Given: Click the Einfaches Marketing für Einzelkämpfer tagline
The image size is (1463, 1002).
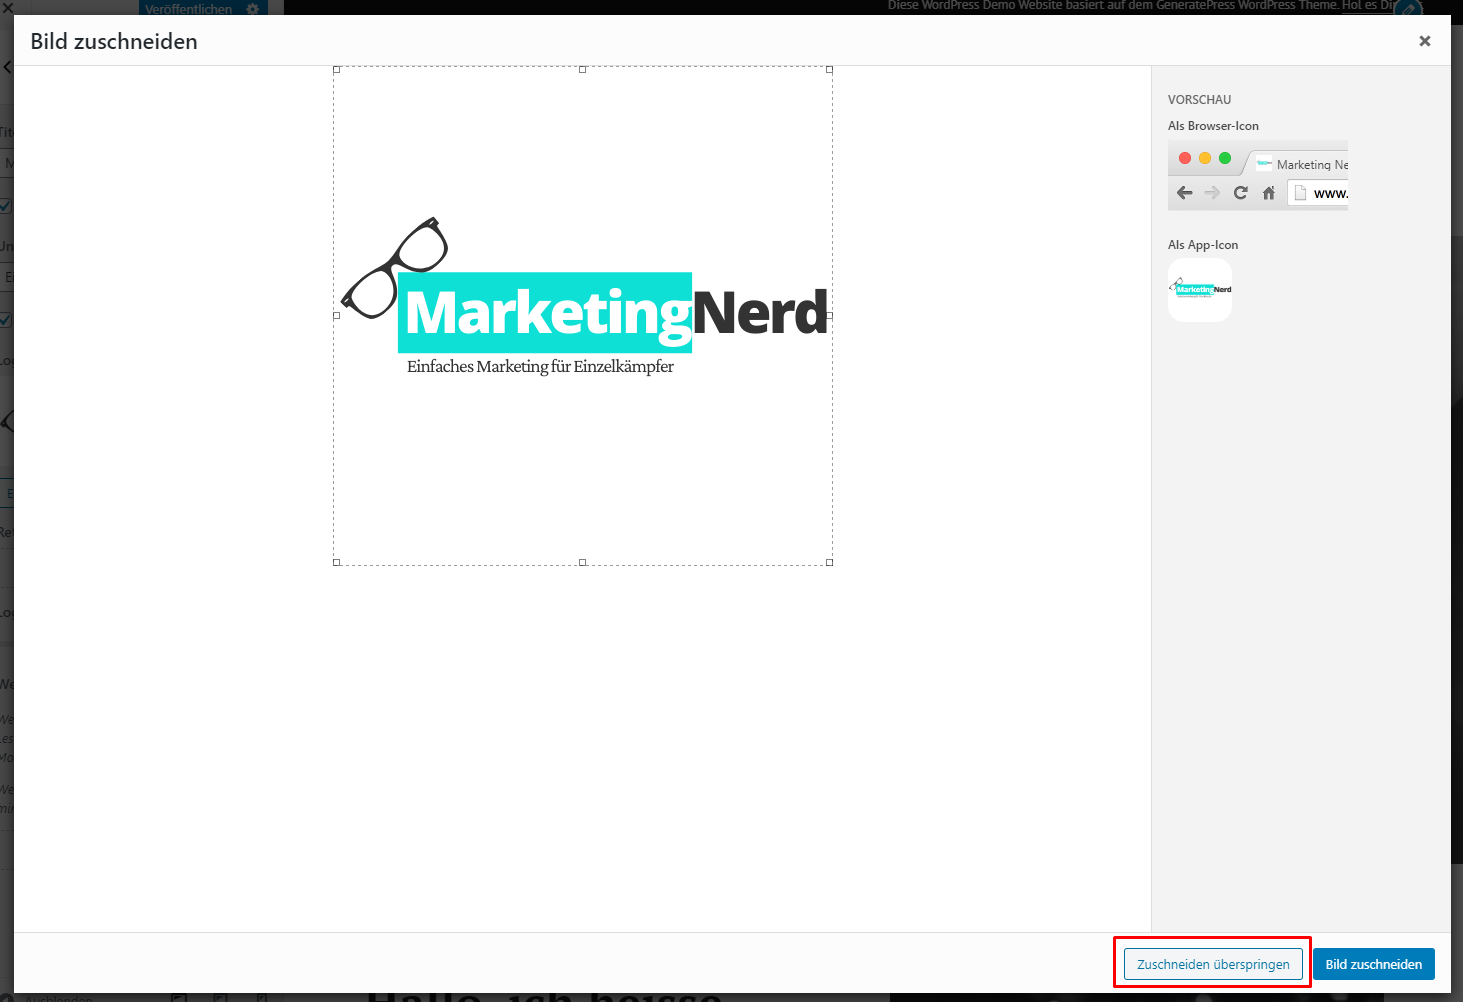Looking at the screenshot, I should (x=540, y=367).
